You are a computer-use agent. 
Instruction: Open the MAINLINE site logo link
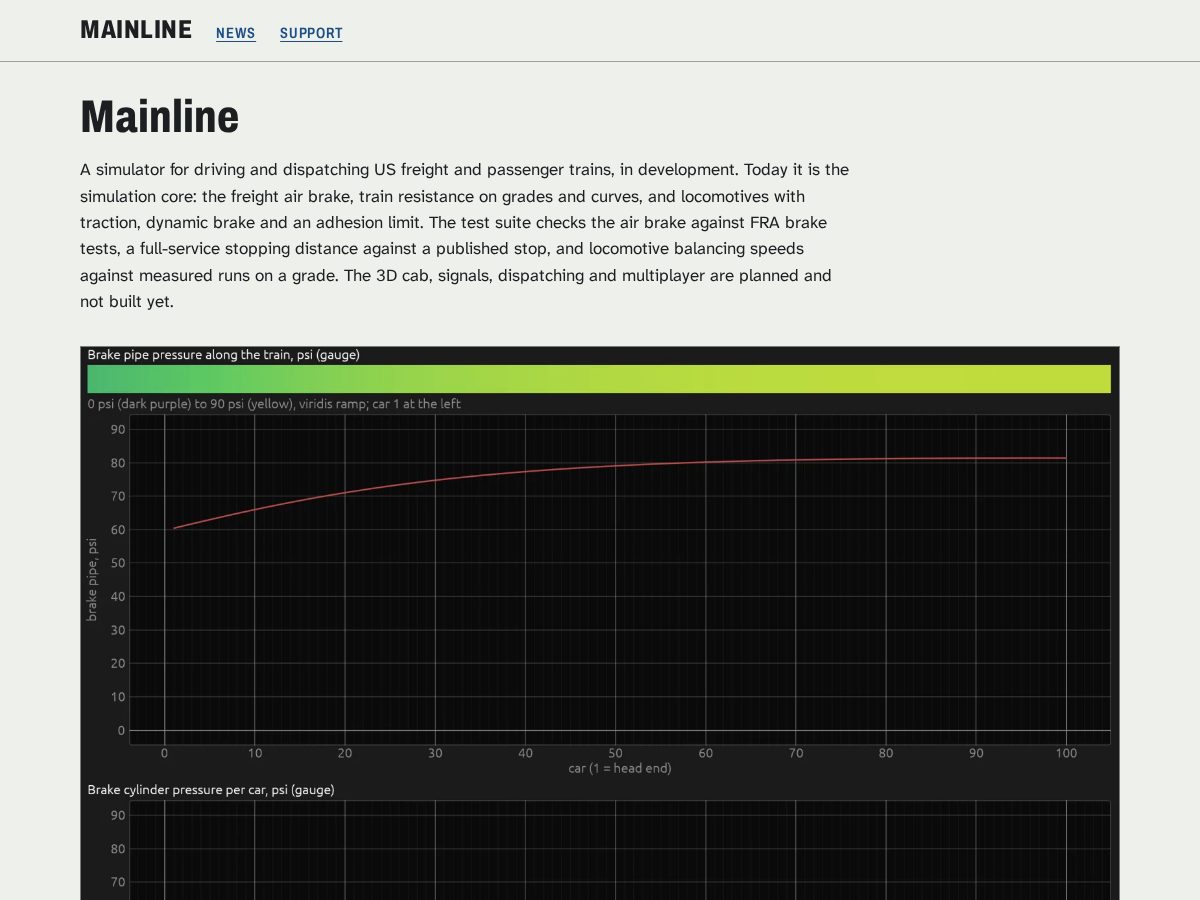click(x=136, y=30)
